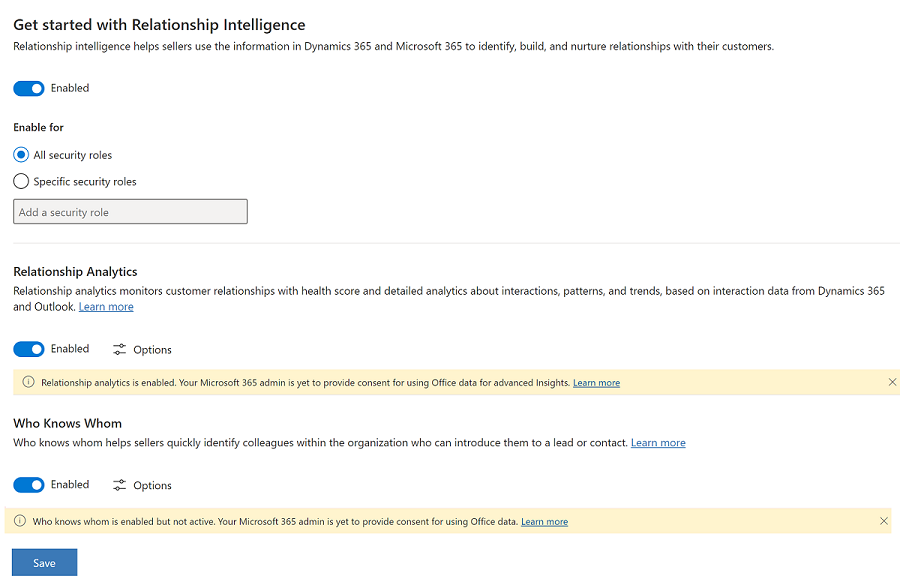
Task: Close the Who knows whom warning banner
Action: coord(883,521)
